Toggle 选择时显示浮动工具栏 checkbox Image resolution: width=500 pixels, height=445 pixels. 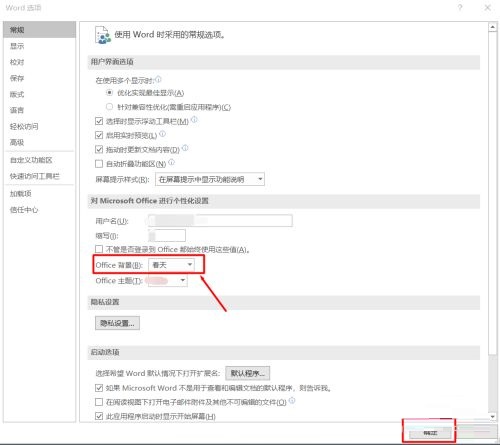pos(99,121)
